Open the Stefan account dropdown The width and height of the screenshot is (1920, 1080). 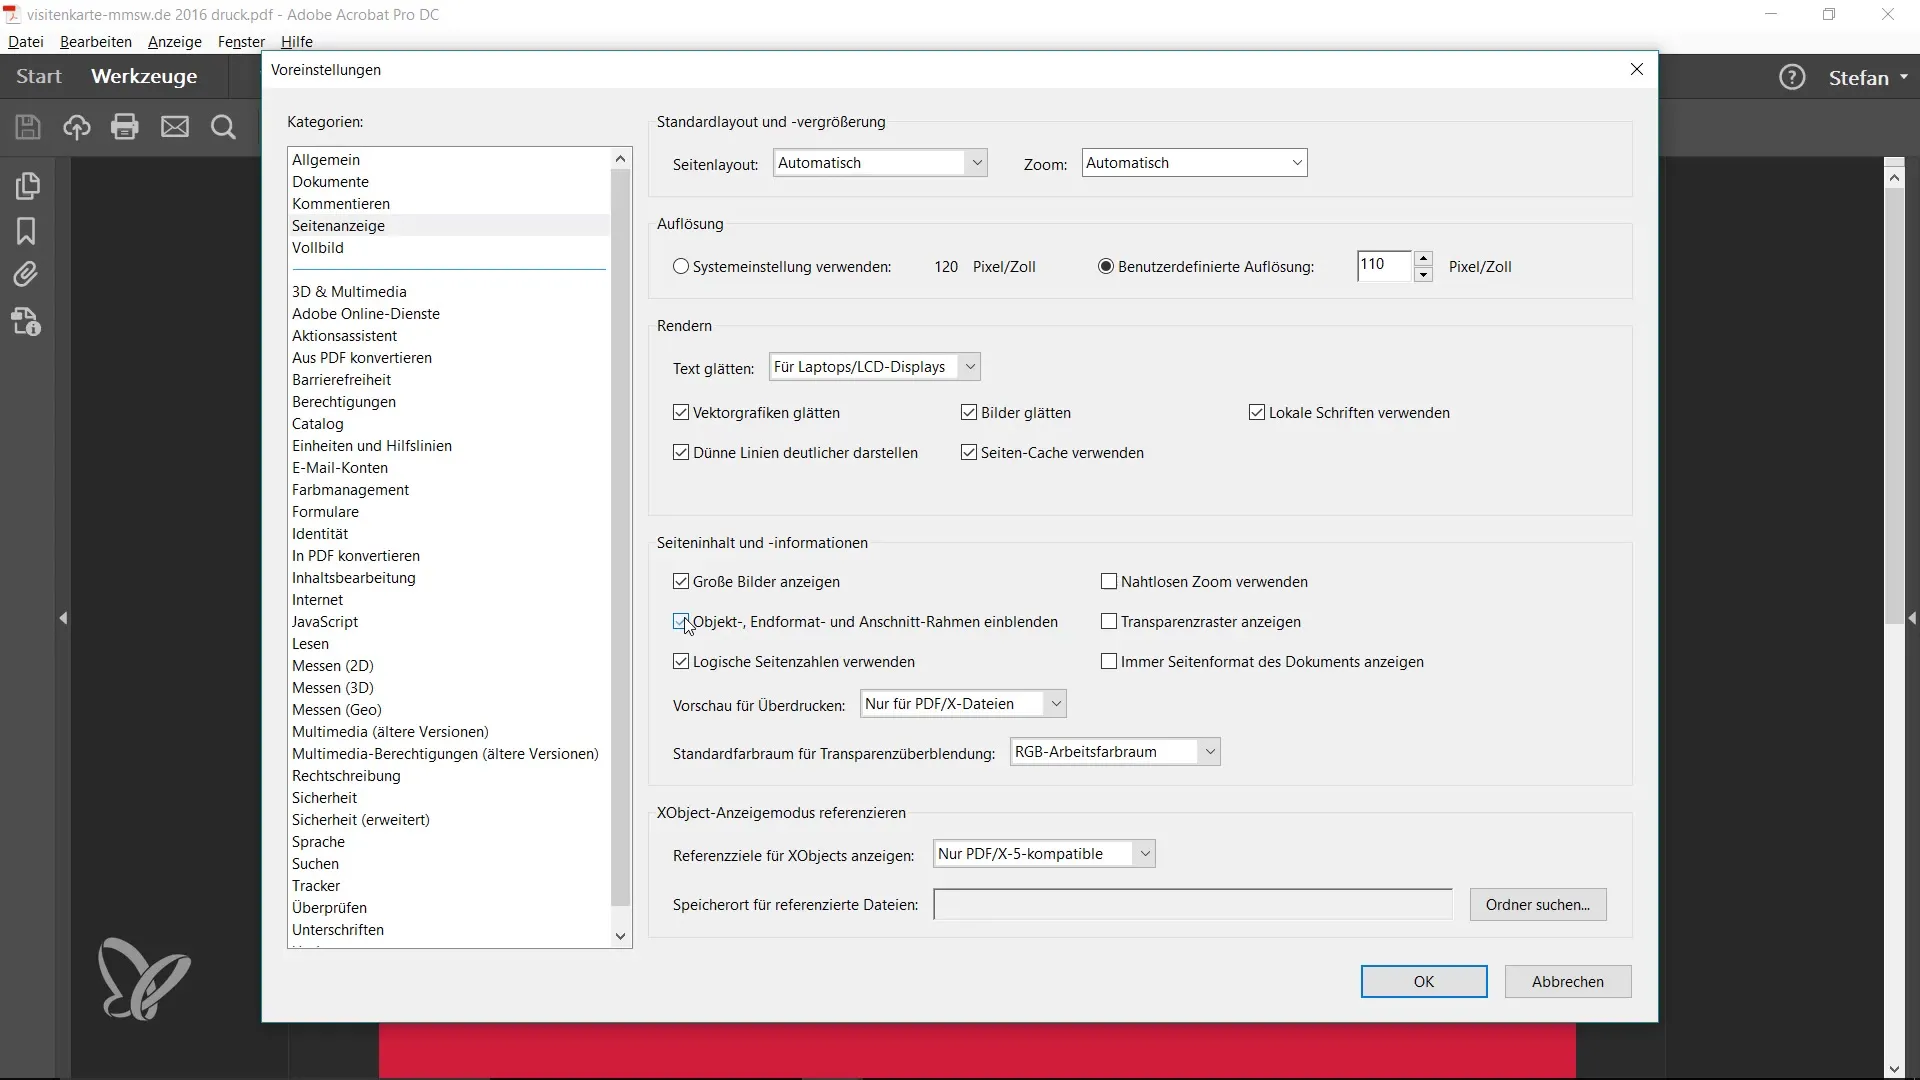(1868, 77)
